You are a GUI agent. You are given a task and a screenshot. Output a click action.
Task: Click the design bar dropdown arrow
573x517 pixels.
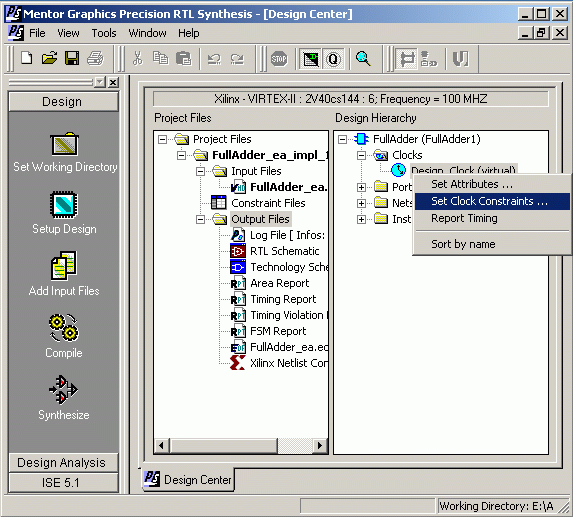coord(100,82)
